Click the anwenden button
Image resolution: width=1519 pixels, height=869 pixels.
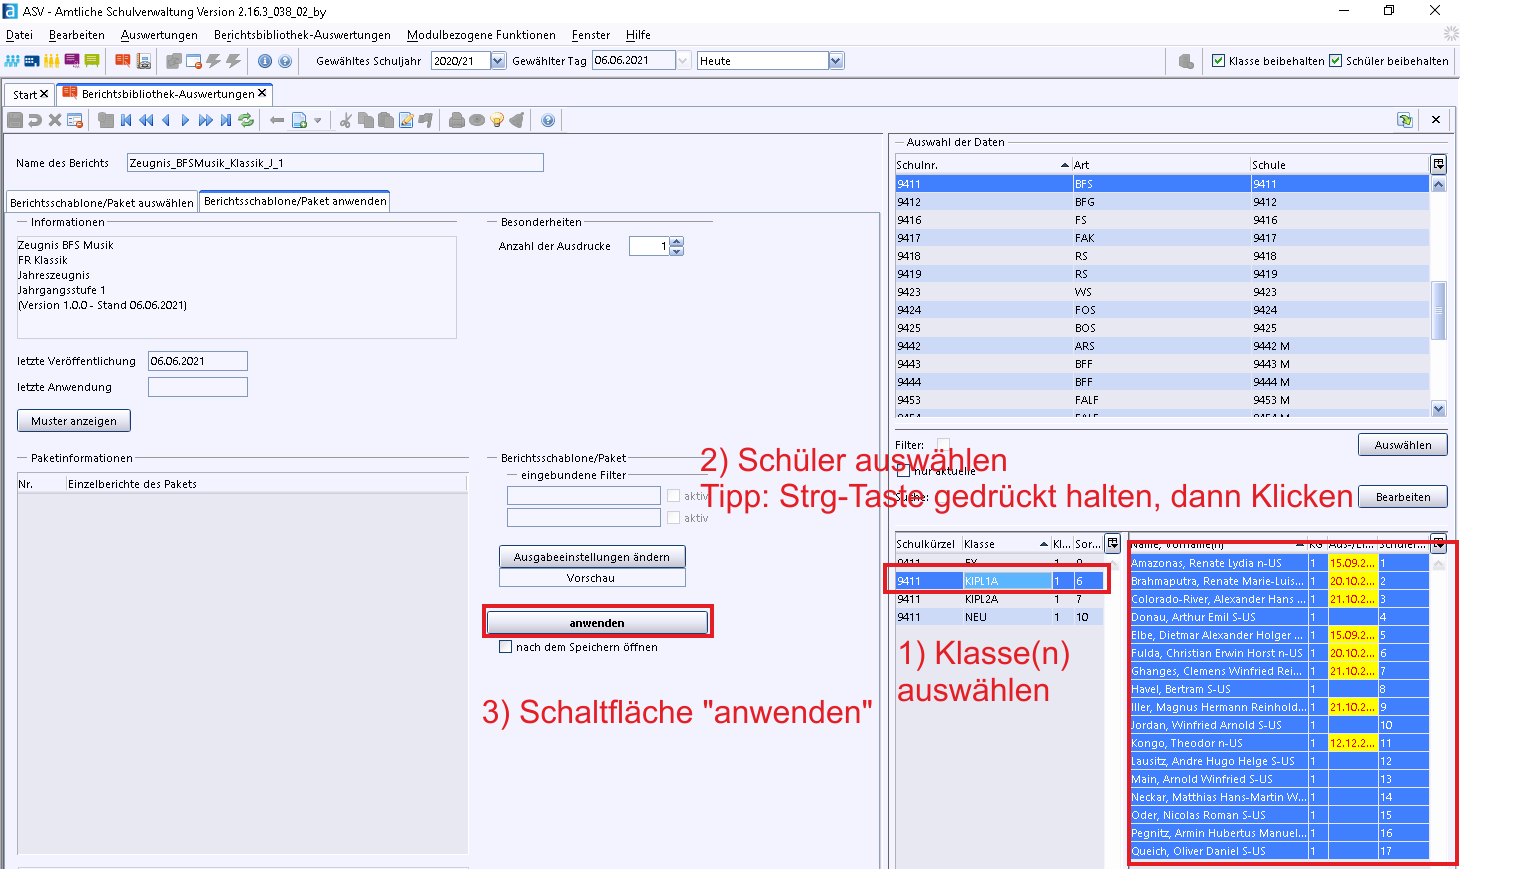(x=597, y=623)
